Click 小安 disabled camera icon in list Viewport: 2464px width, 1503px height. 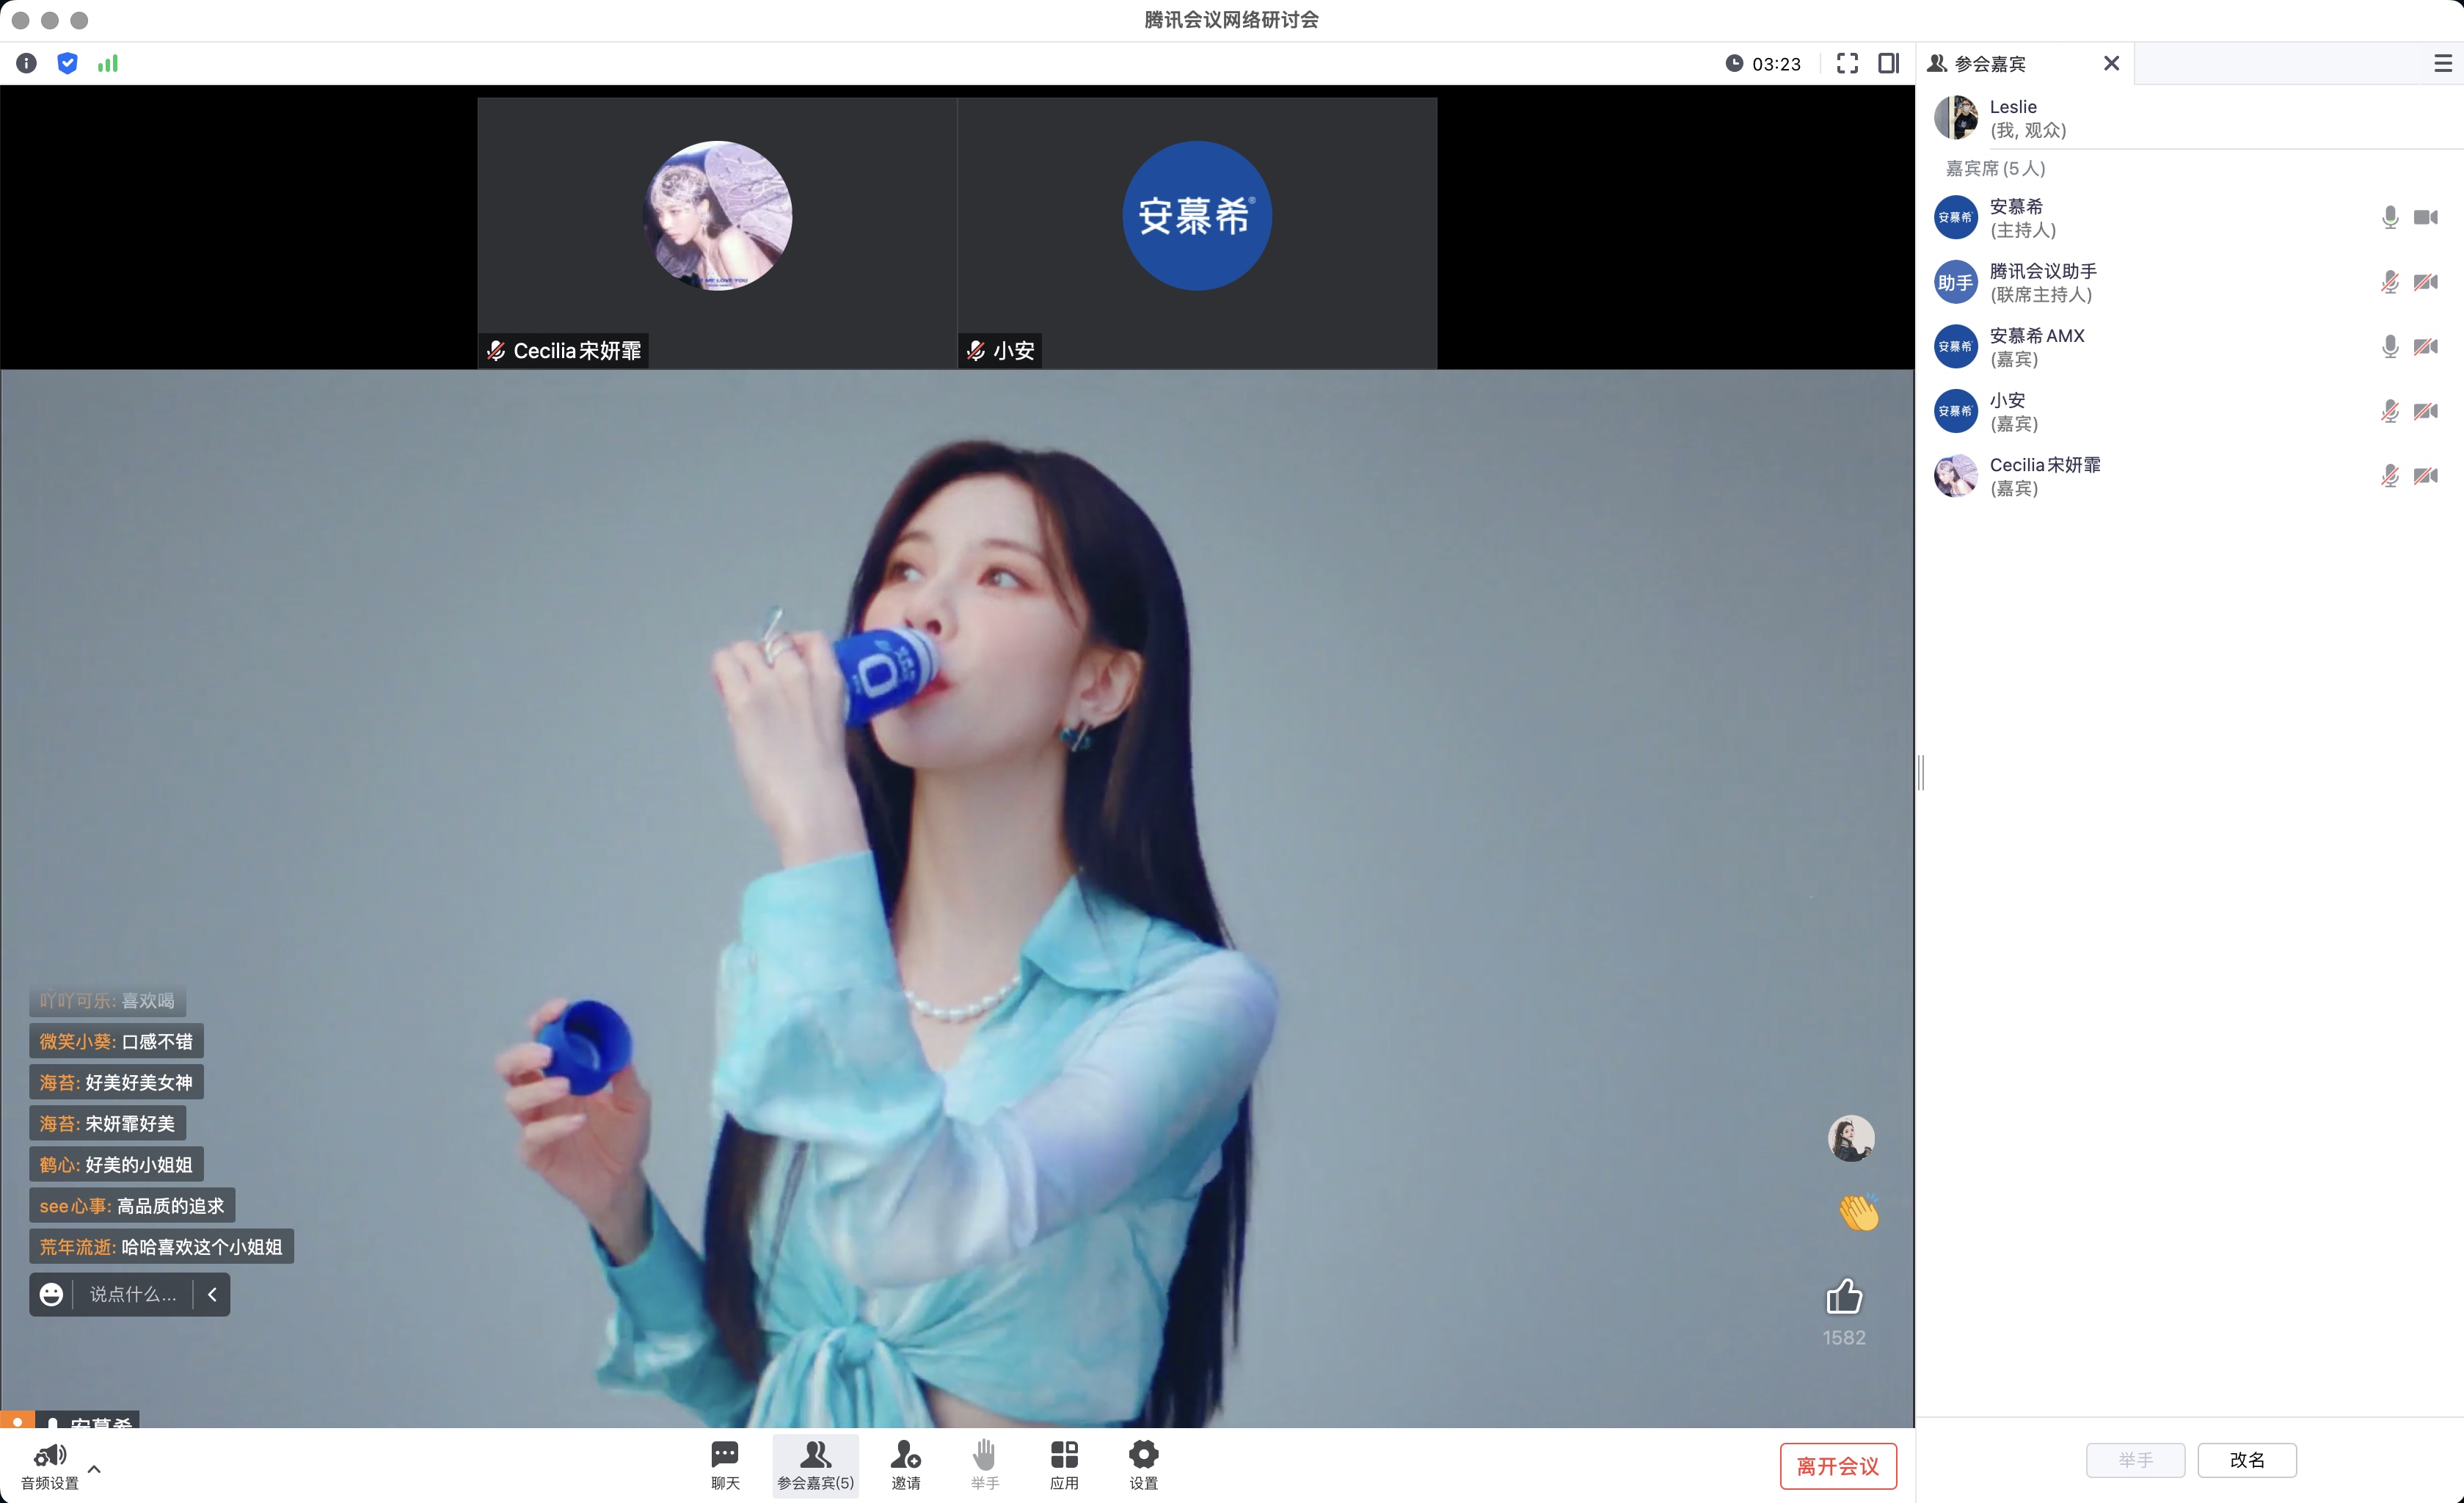pyautogui.click(x=2426, y=411)
